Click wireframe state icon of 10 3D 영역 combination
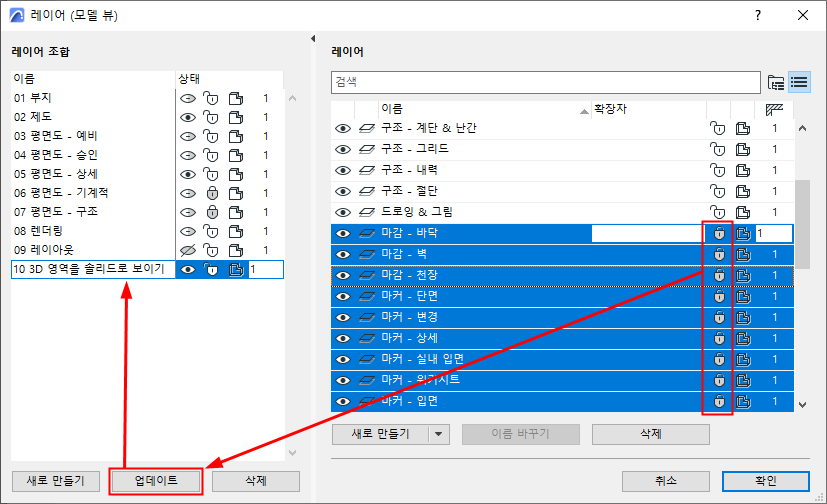Image resolution: width=827 pixels, height=504 pixels. tap(236, 269)
